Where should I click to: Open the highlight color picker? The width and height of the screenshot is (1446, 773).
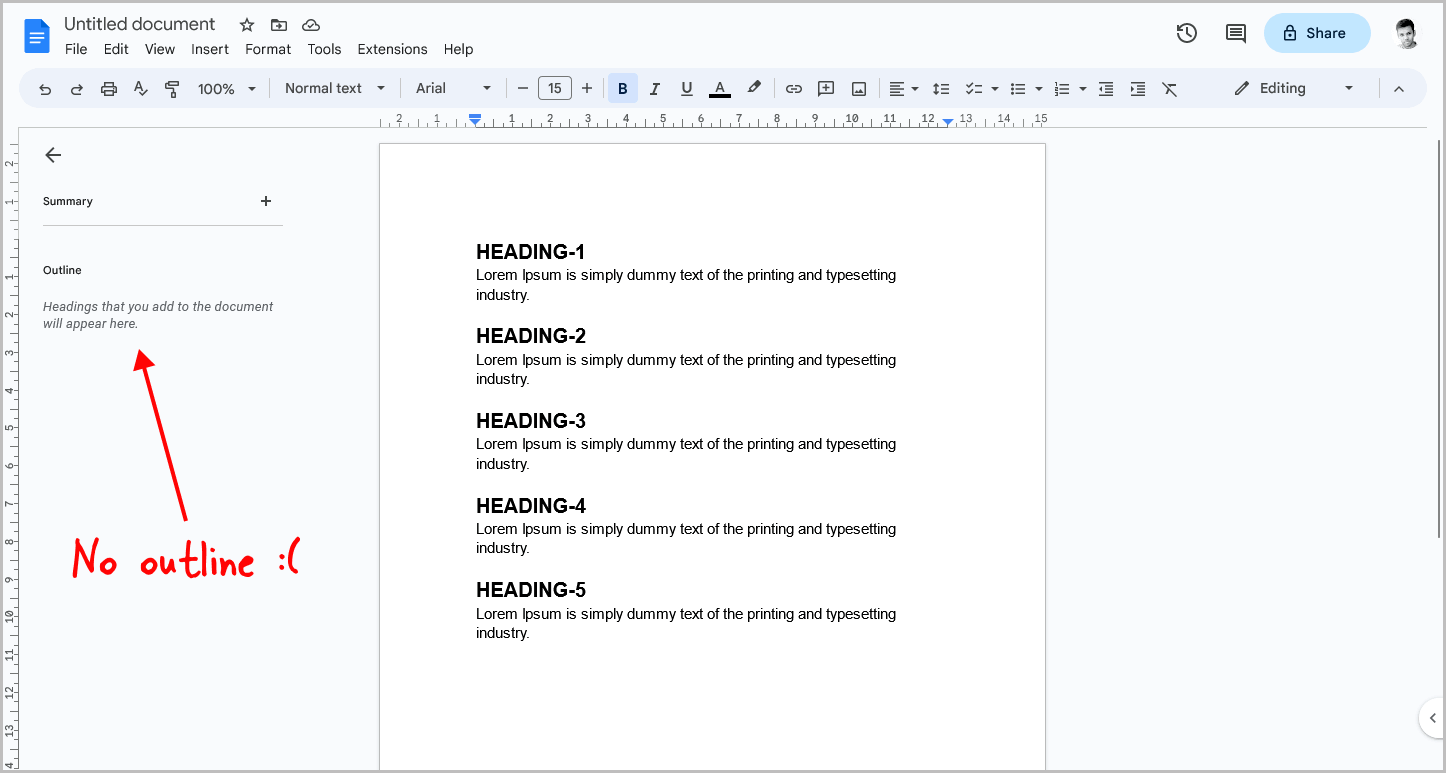(x=754, y=88)
